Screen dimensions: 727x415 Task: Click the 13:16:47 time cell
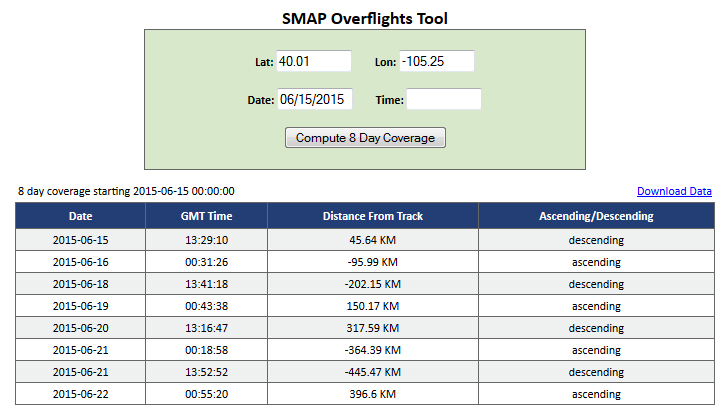[206, 328]
